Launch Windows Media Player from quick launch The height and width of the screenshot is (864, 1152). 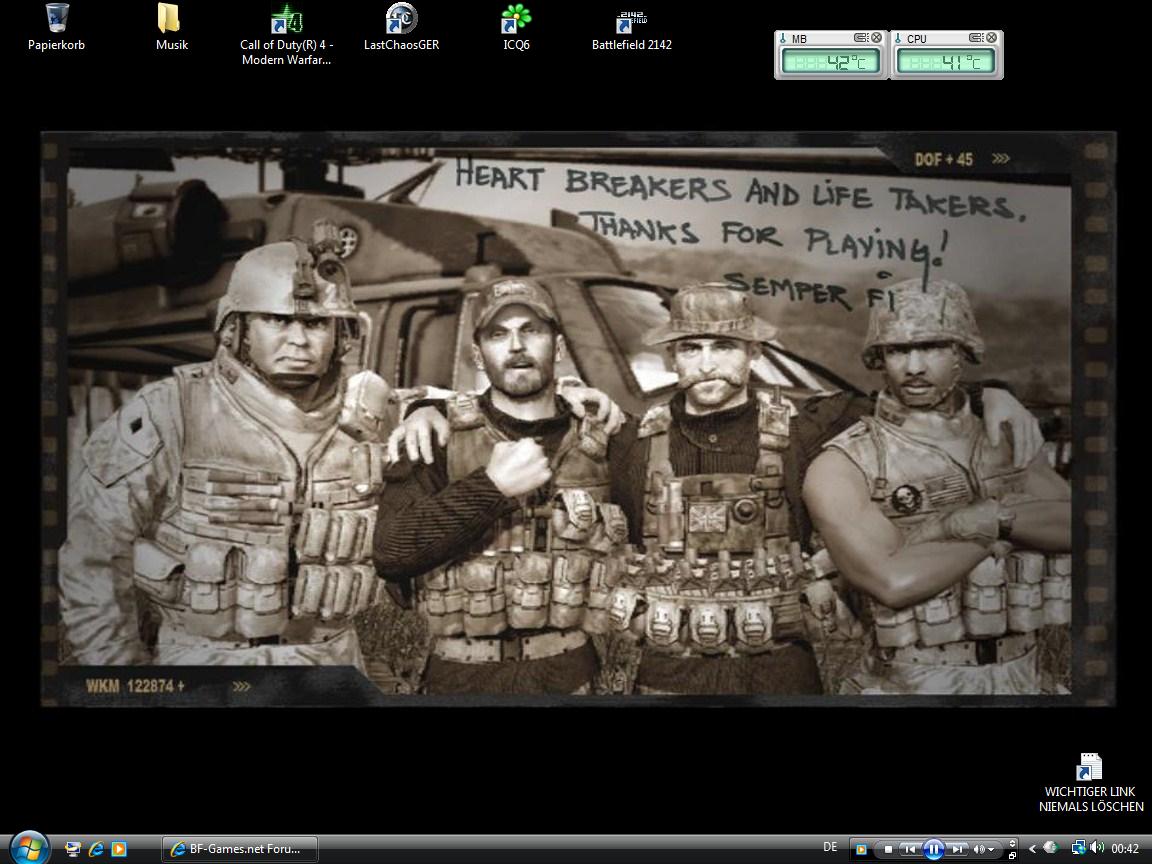118,849
